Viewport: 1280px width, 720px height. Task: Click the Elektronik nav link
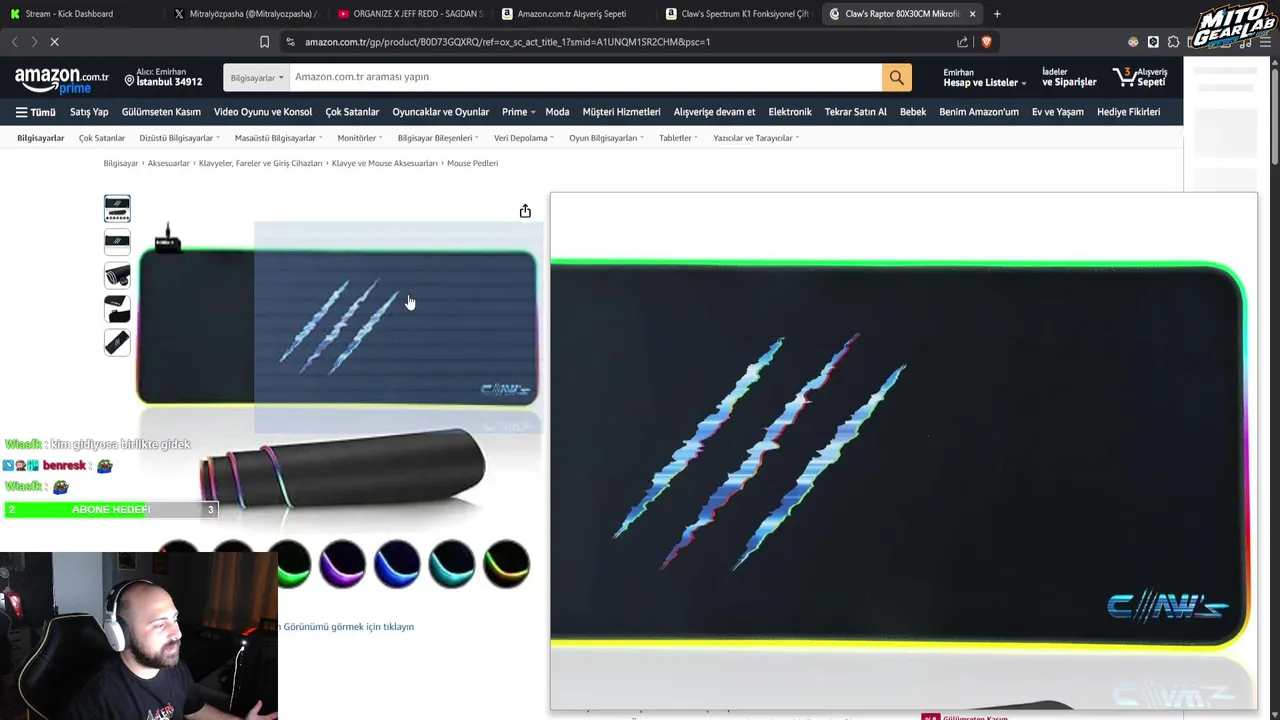pos(790,112)
